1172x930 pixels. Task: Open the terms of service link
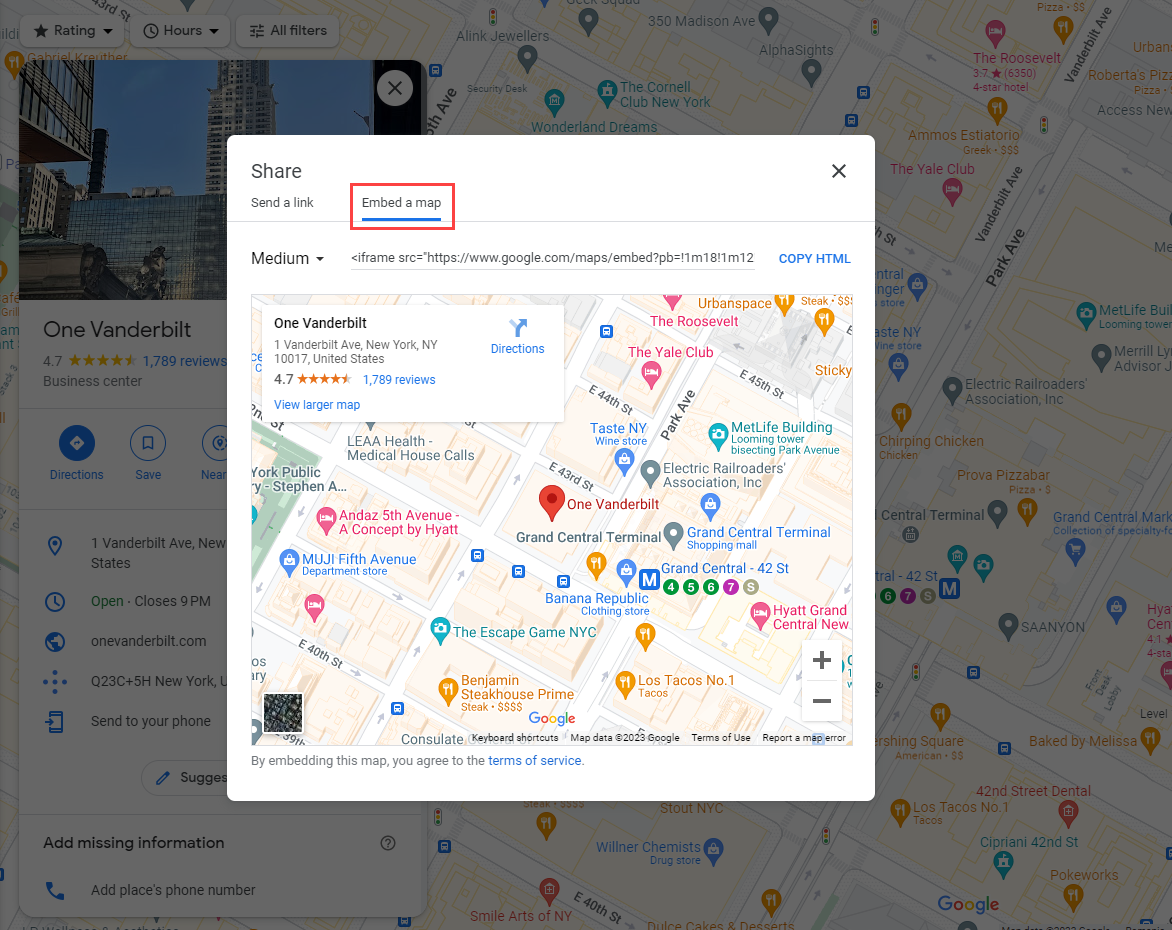pyautogui.click(x=534, y=760)
